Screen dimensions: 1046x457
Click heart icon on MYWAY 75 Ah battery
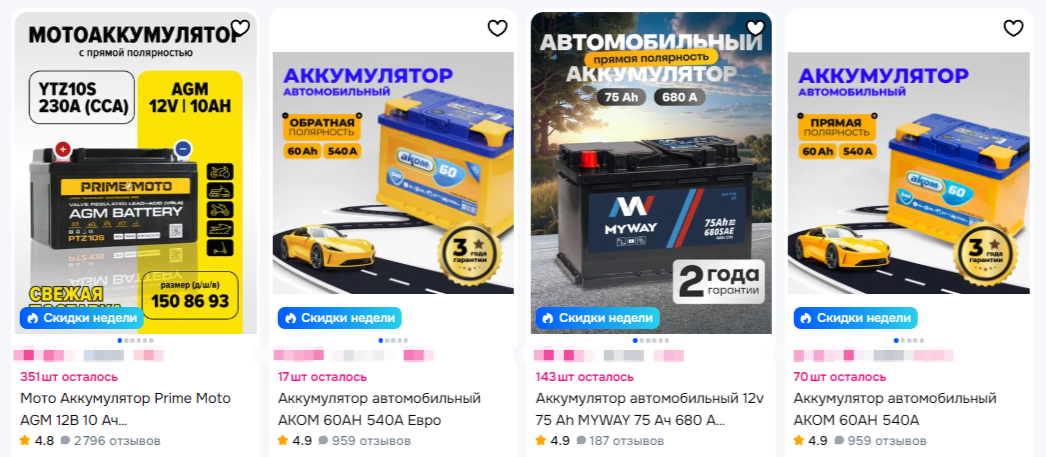click(755, 28)
